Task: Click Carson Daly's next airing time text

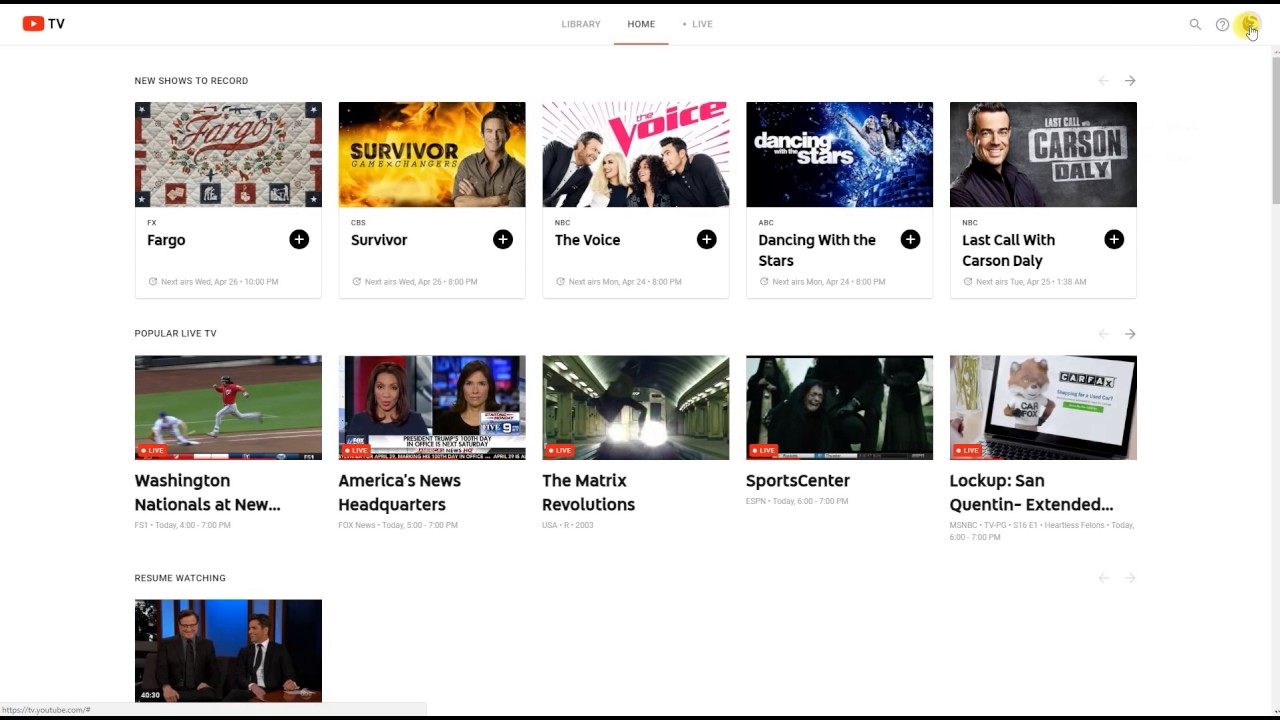Action: pyautogui.click(x=1031, y=282)
